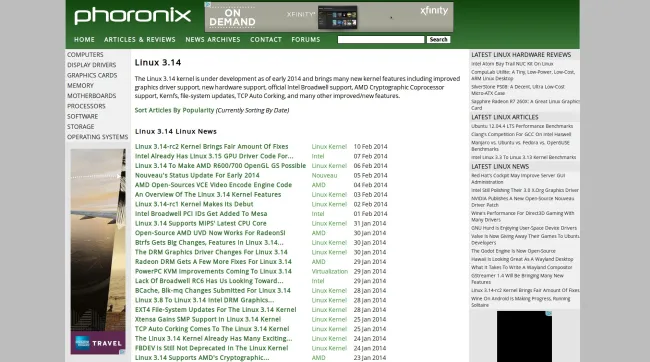
Task: Open The Godot Engine Is Now Open-Source
Action: point(513,251)
